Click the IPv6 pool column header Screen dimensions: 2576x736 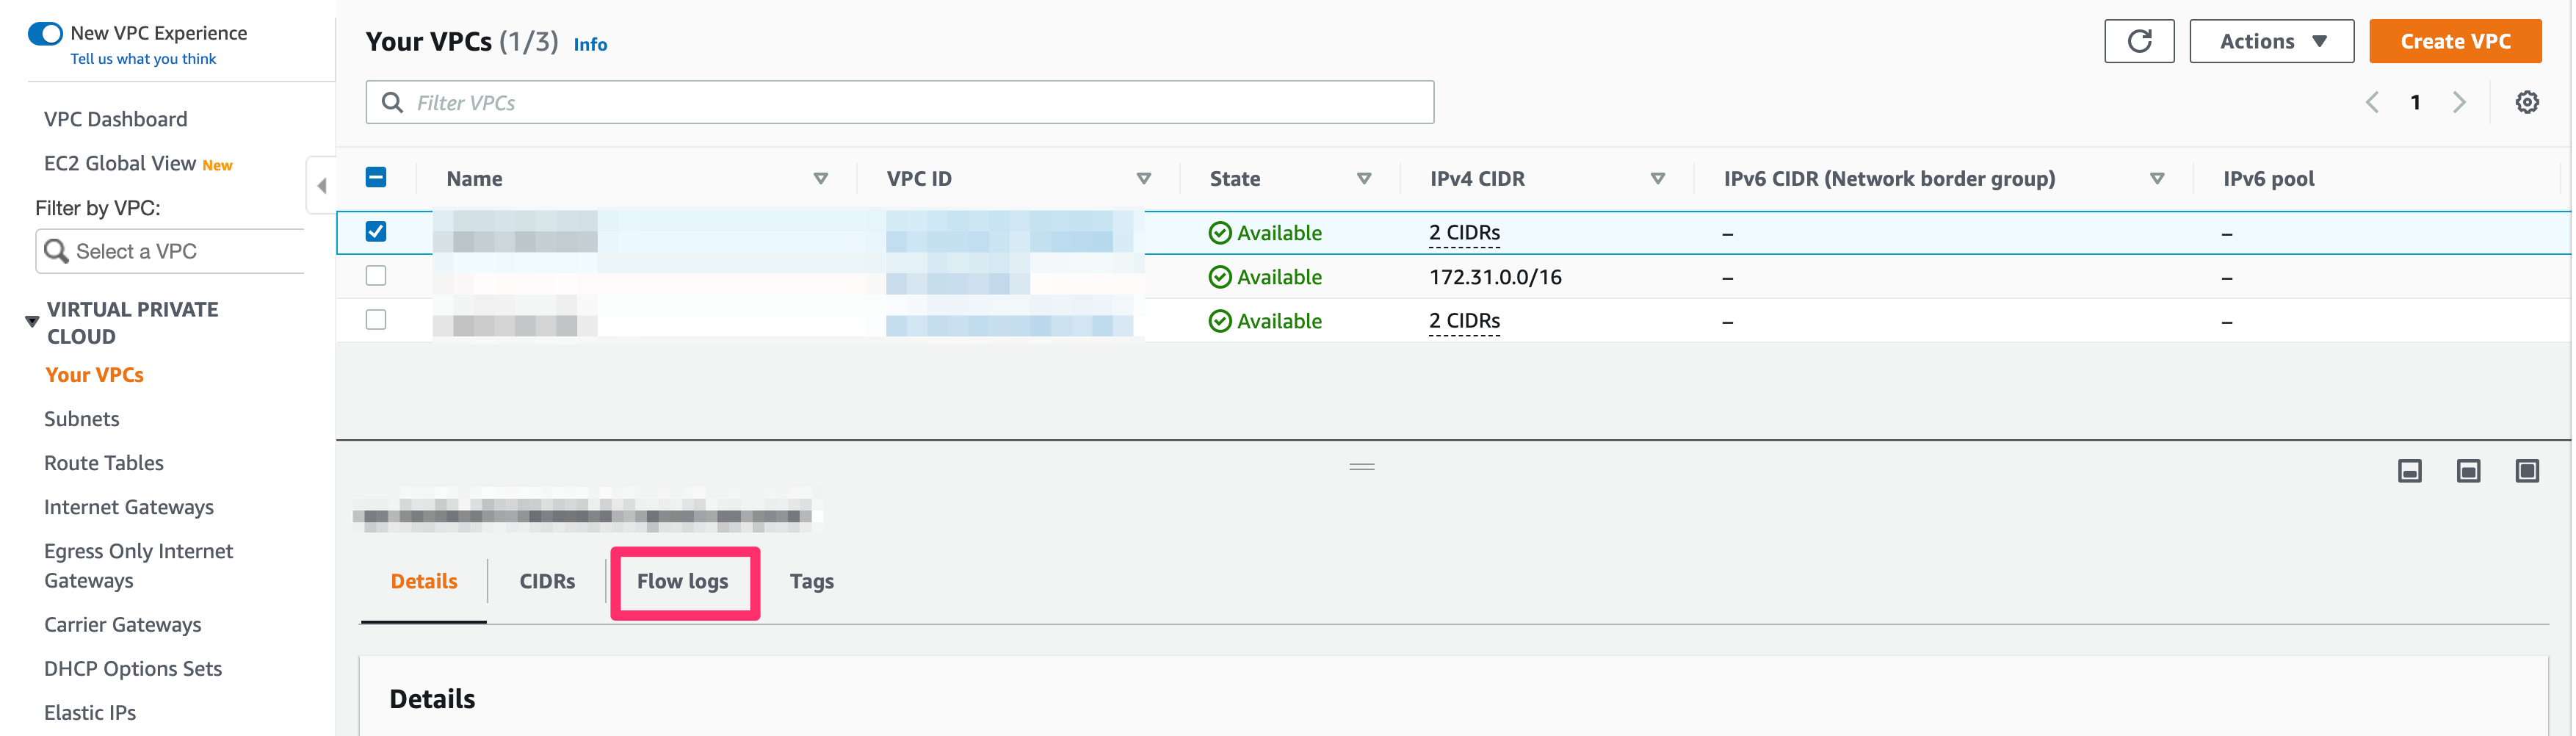[x=2268, y=179]
